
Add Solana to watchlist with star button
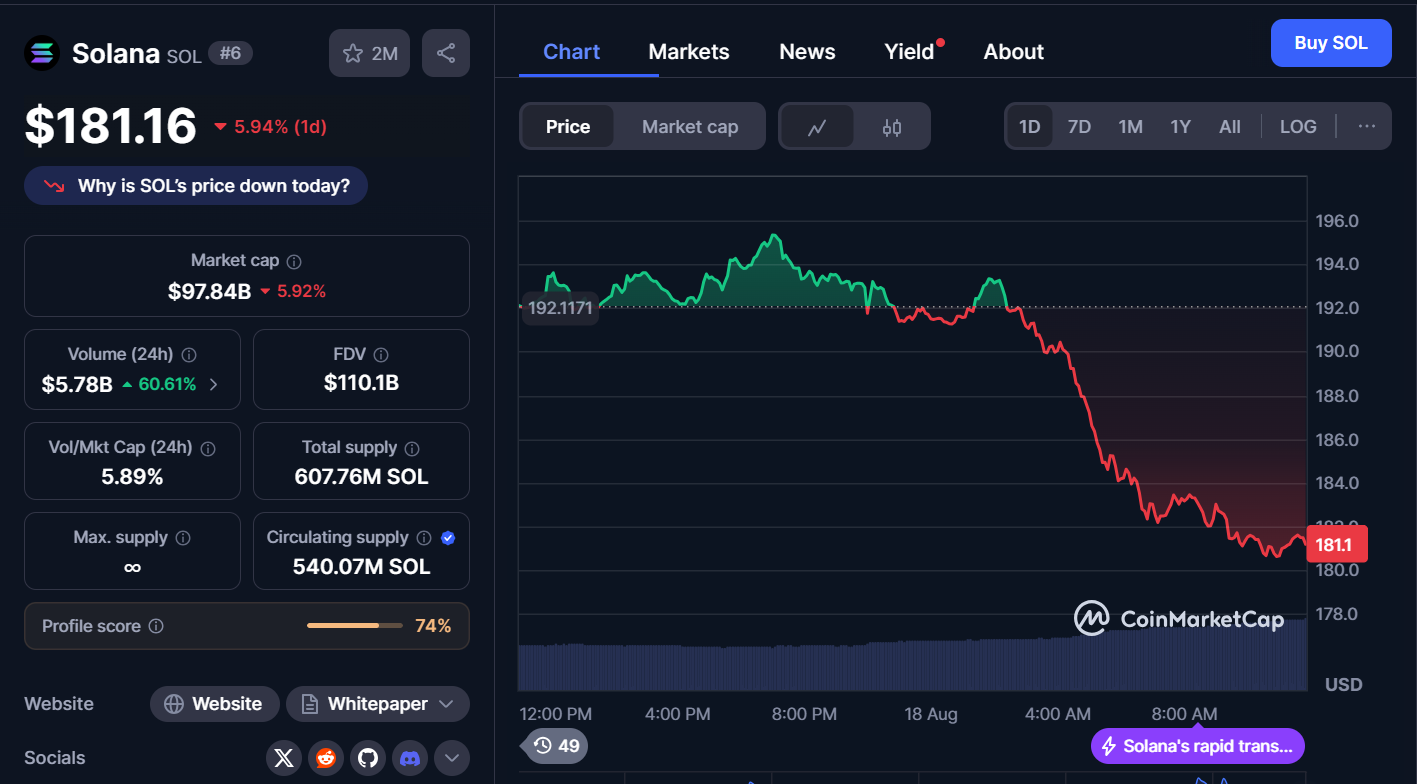[x=370, y=53]
